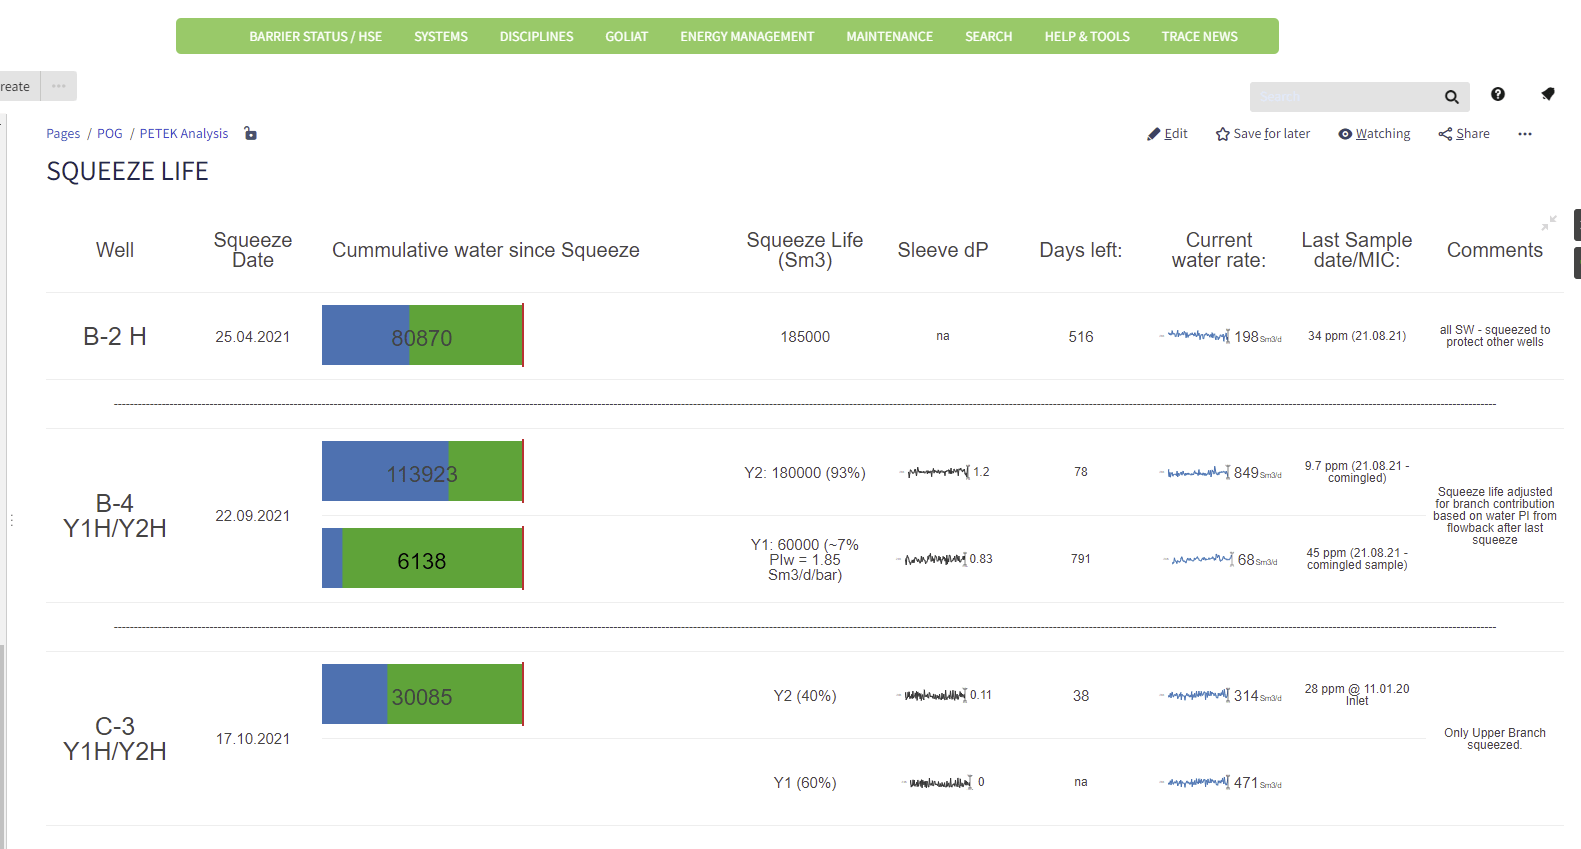Open the SYSTEMS menu

coord(441,37)
